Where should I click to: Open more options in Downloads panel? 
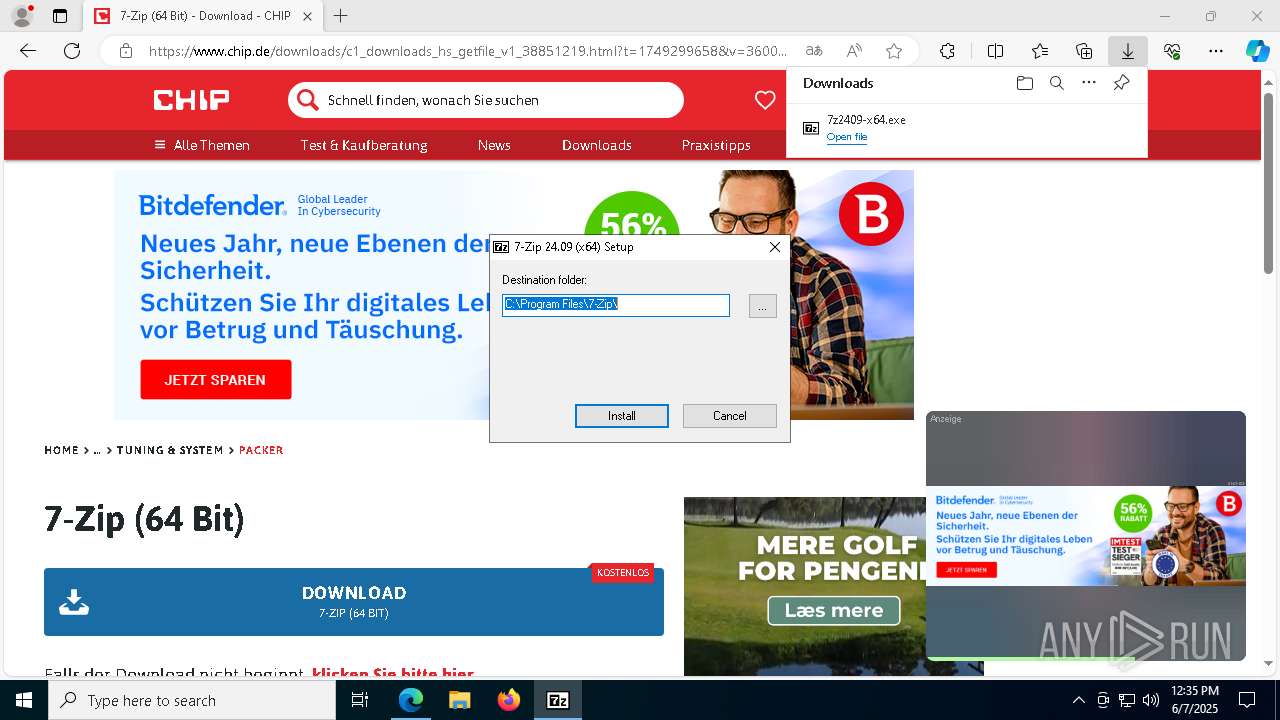pyautogui.click(x=1089, y=83)
